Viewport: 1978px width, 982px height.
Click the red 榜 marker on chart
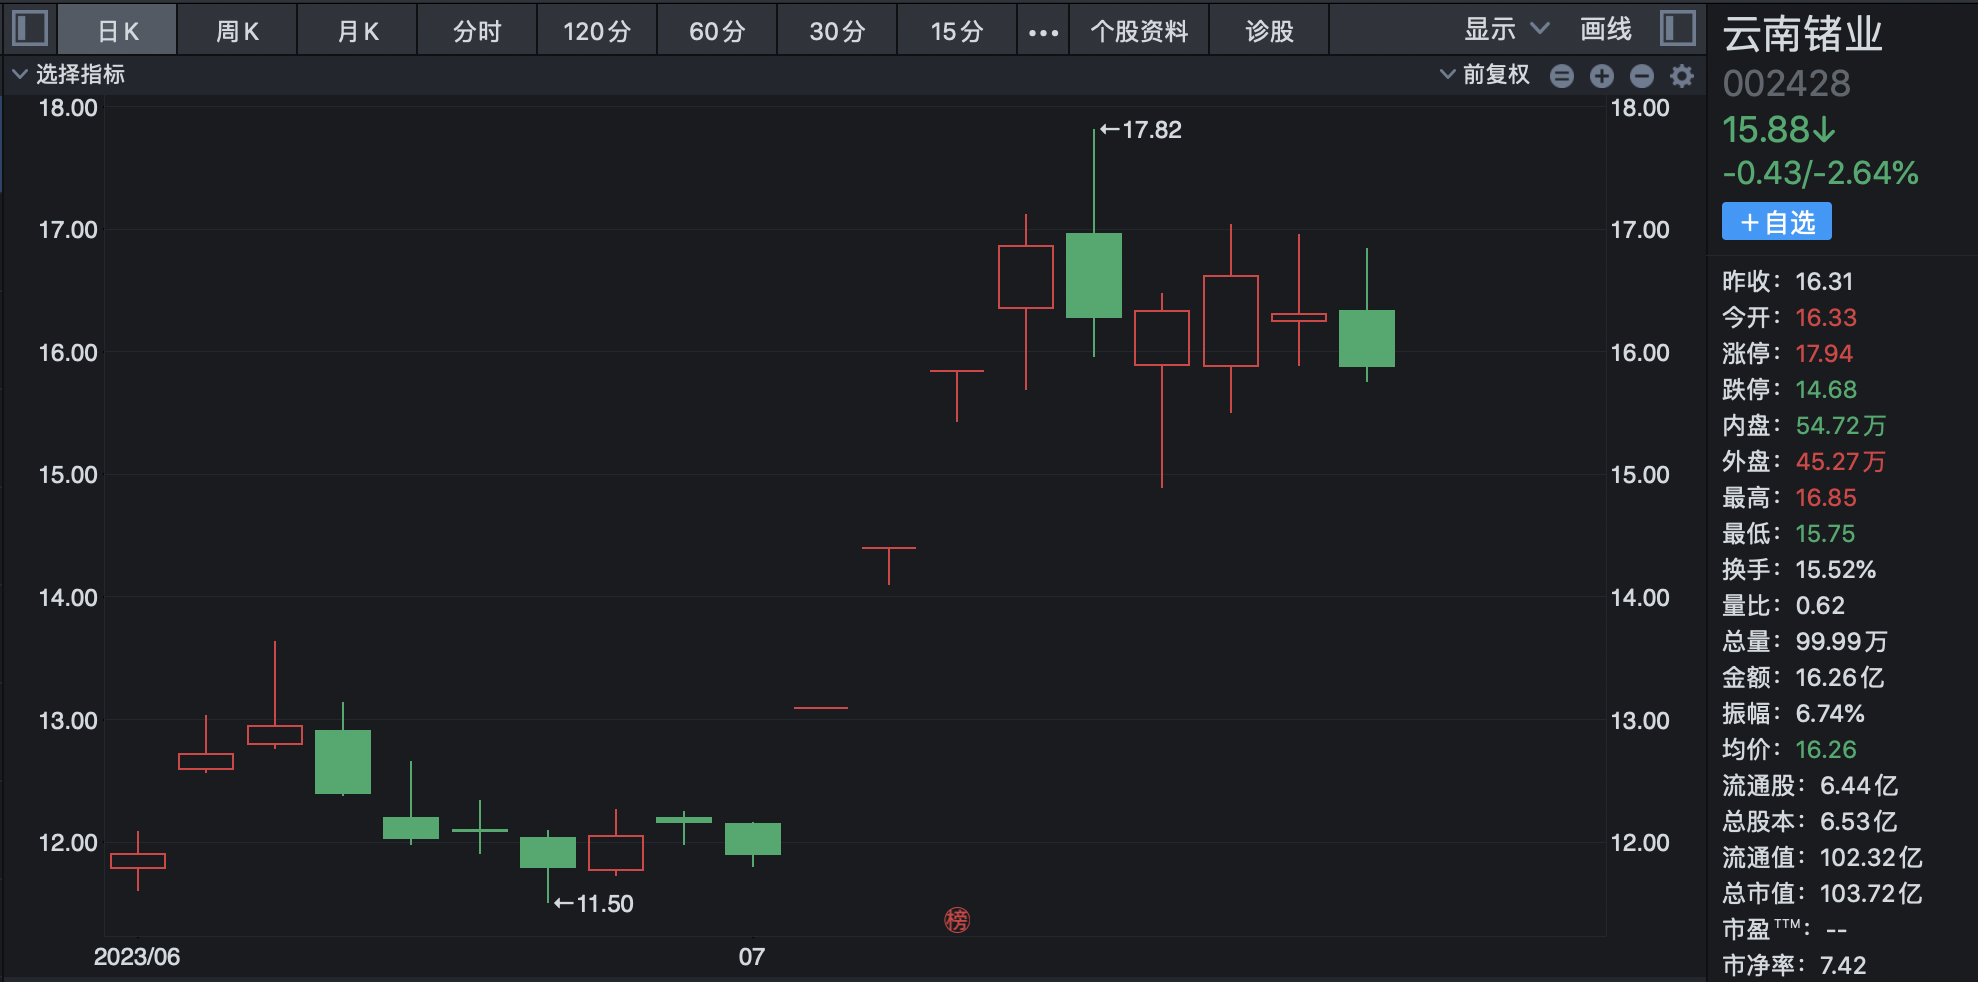(957, 920)
